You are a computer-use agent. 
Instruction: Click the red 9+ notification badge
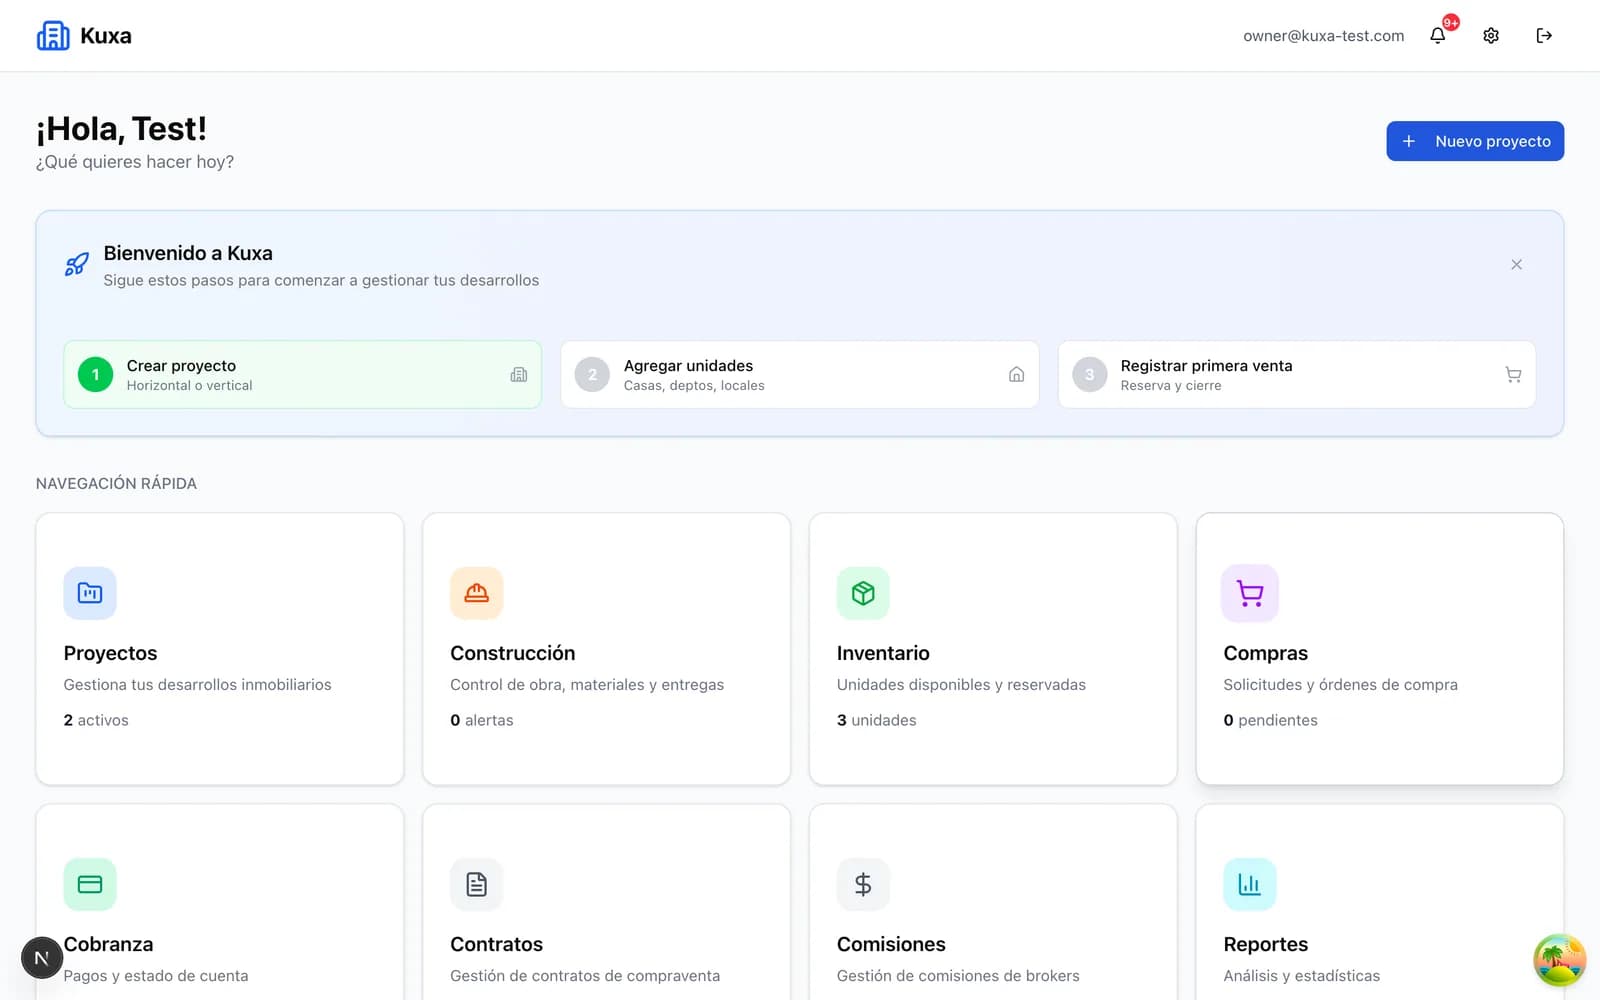[x=1450, y=22]
